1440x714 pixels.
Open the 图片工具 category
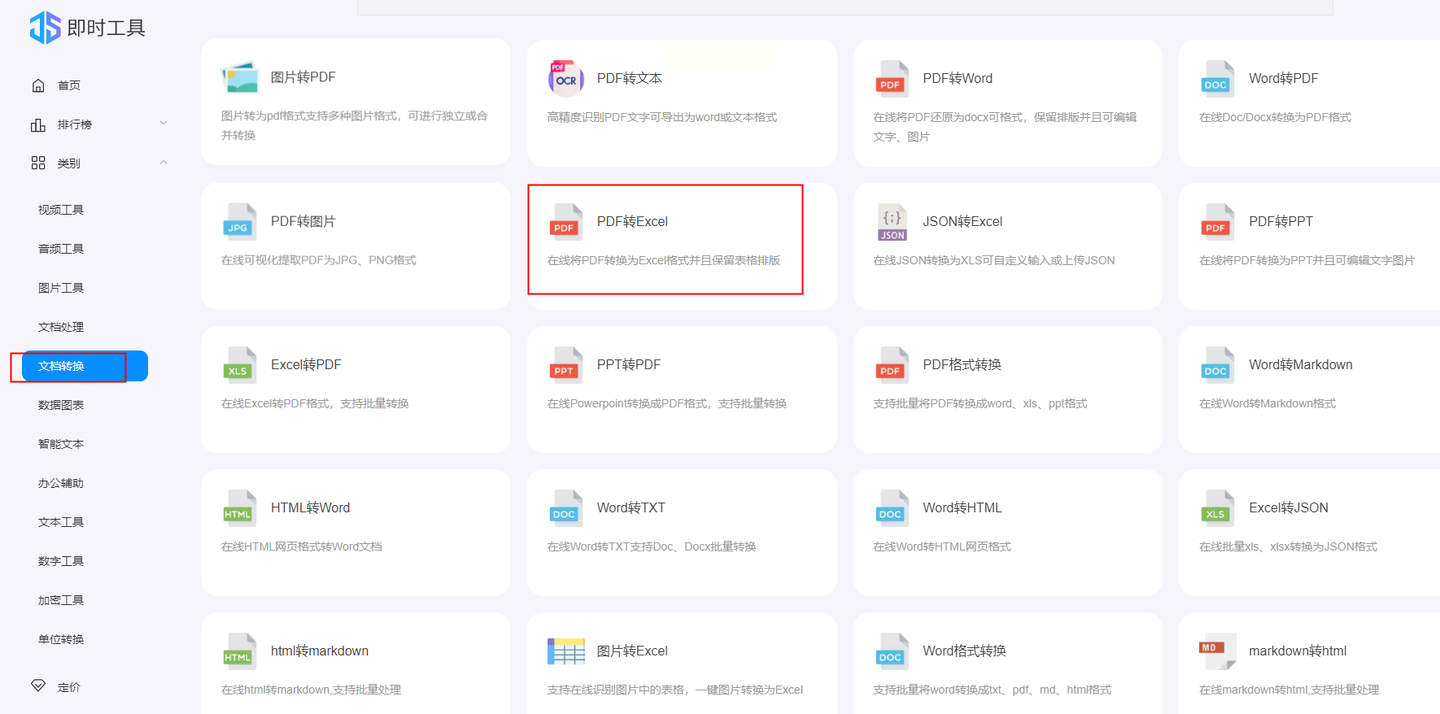[x=61, y=288]
